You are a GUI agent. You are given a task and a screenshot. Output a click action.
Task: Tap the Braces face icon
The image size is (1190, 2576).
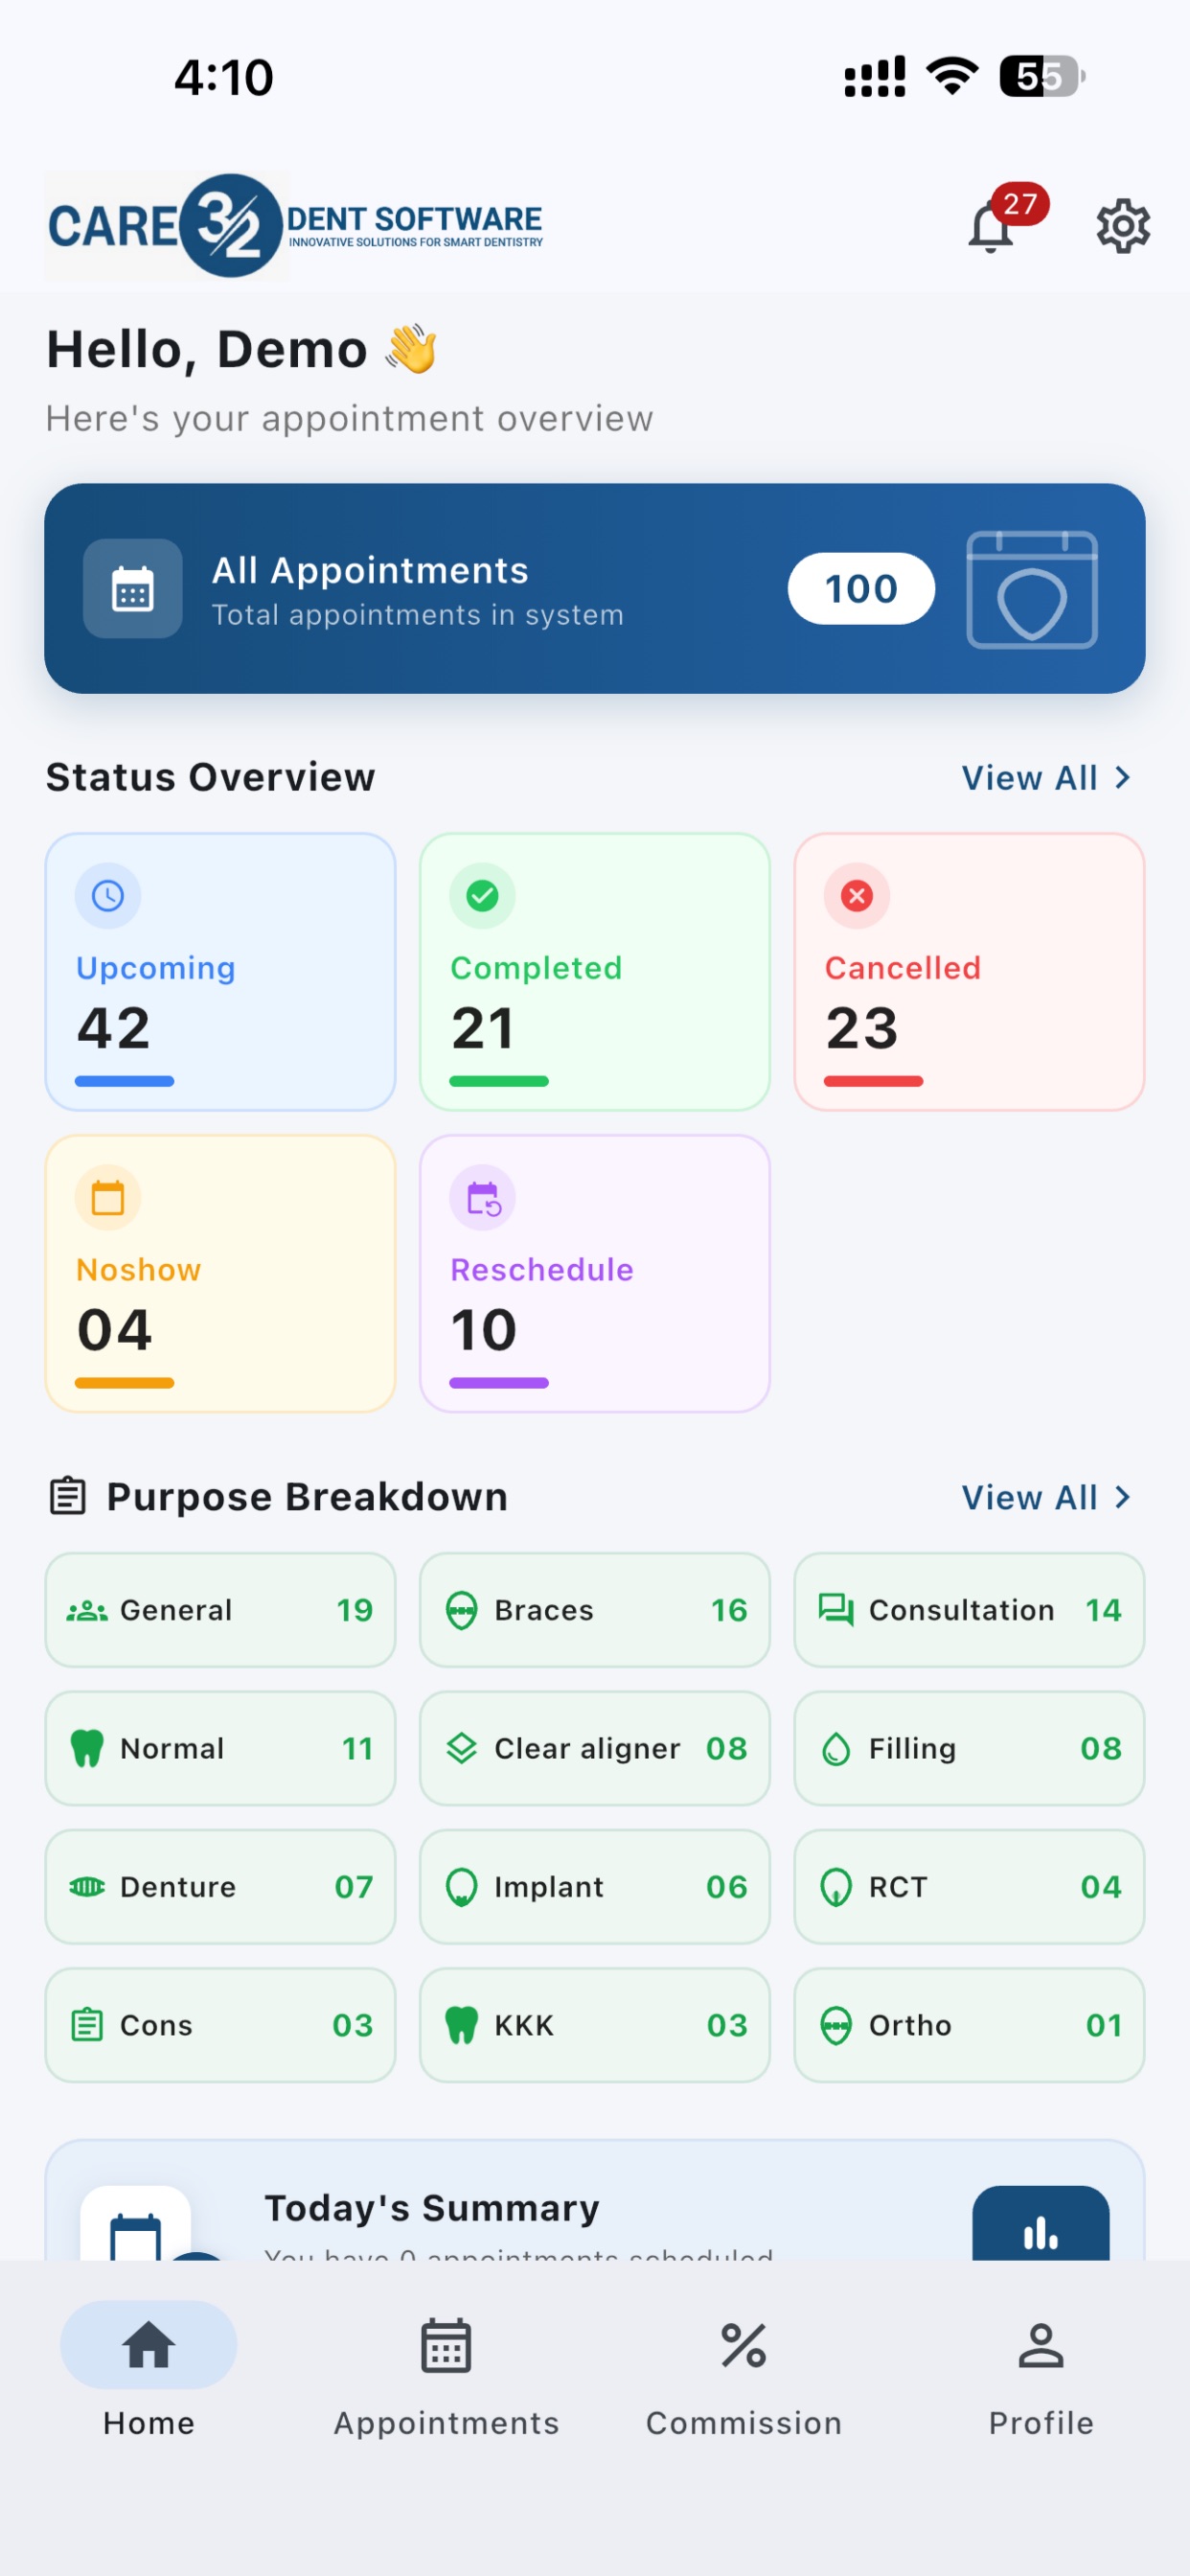point(461,1611)
